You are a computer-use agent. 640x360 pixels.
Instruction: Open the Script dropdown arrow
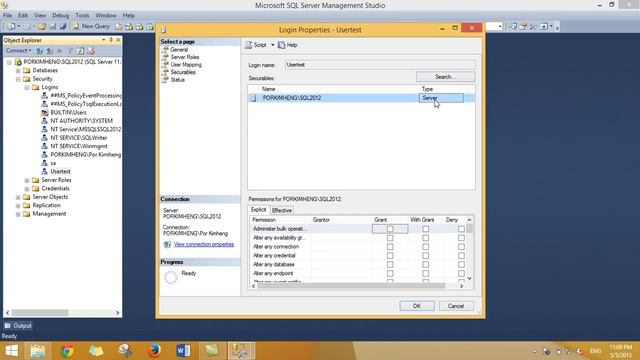(273, 45)
